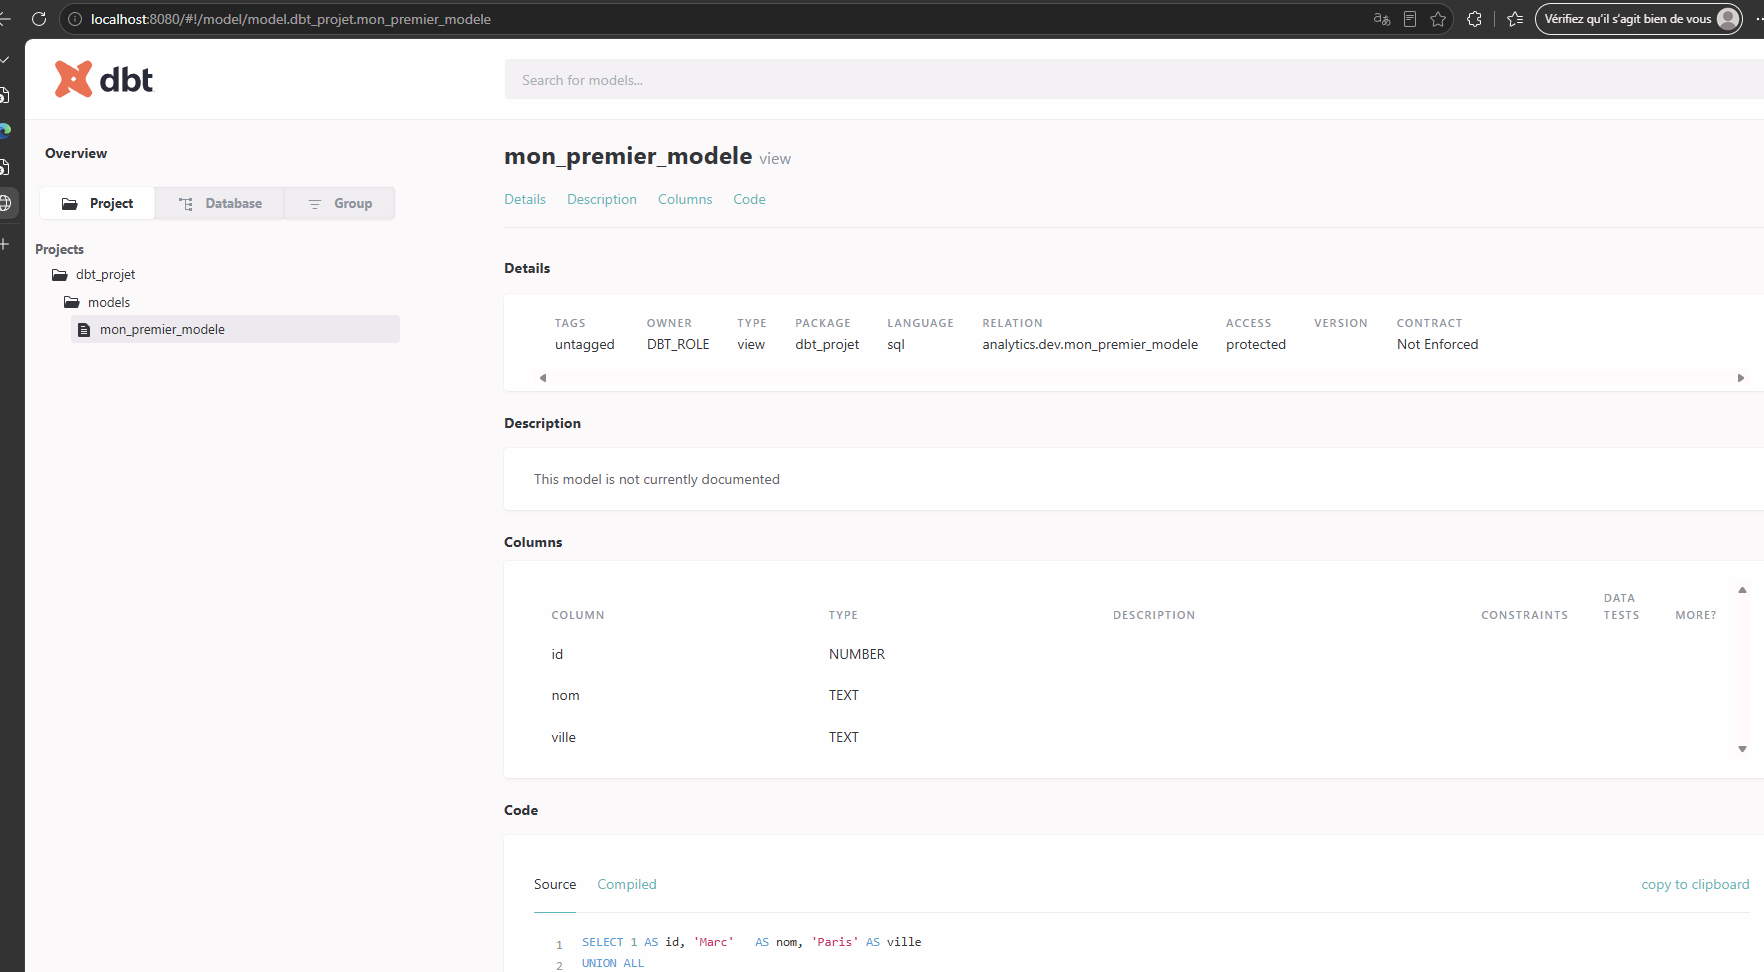Copy code with copy to clipboard
The width and height of the screenshot is (1764, 972).
click(x=1695, y=884)
